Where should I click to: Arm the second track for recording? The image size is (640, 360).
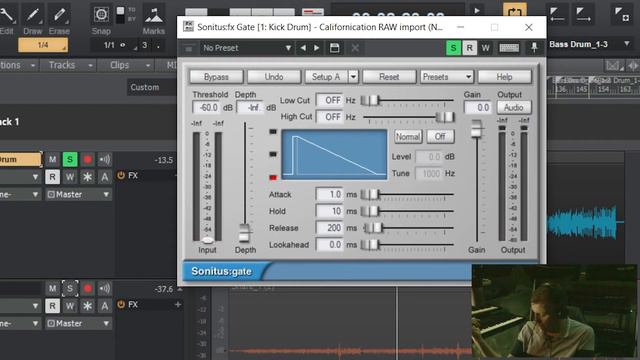tap(87, 289)
